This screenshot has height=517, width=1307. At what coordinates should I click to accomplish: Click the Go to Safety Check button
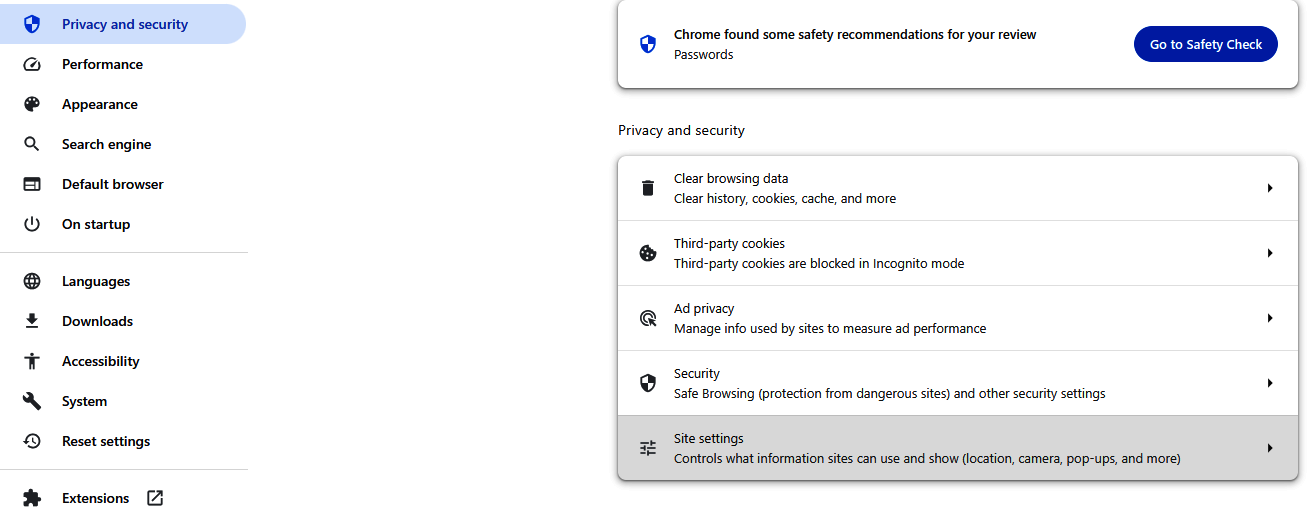pyautogui.click(x=1205, y=44)
